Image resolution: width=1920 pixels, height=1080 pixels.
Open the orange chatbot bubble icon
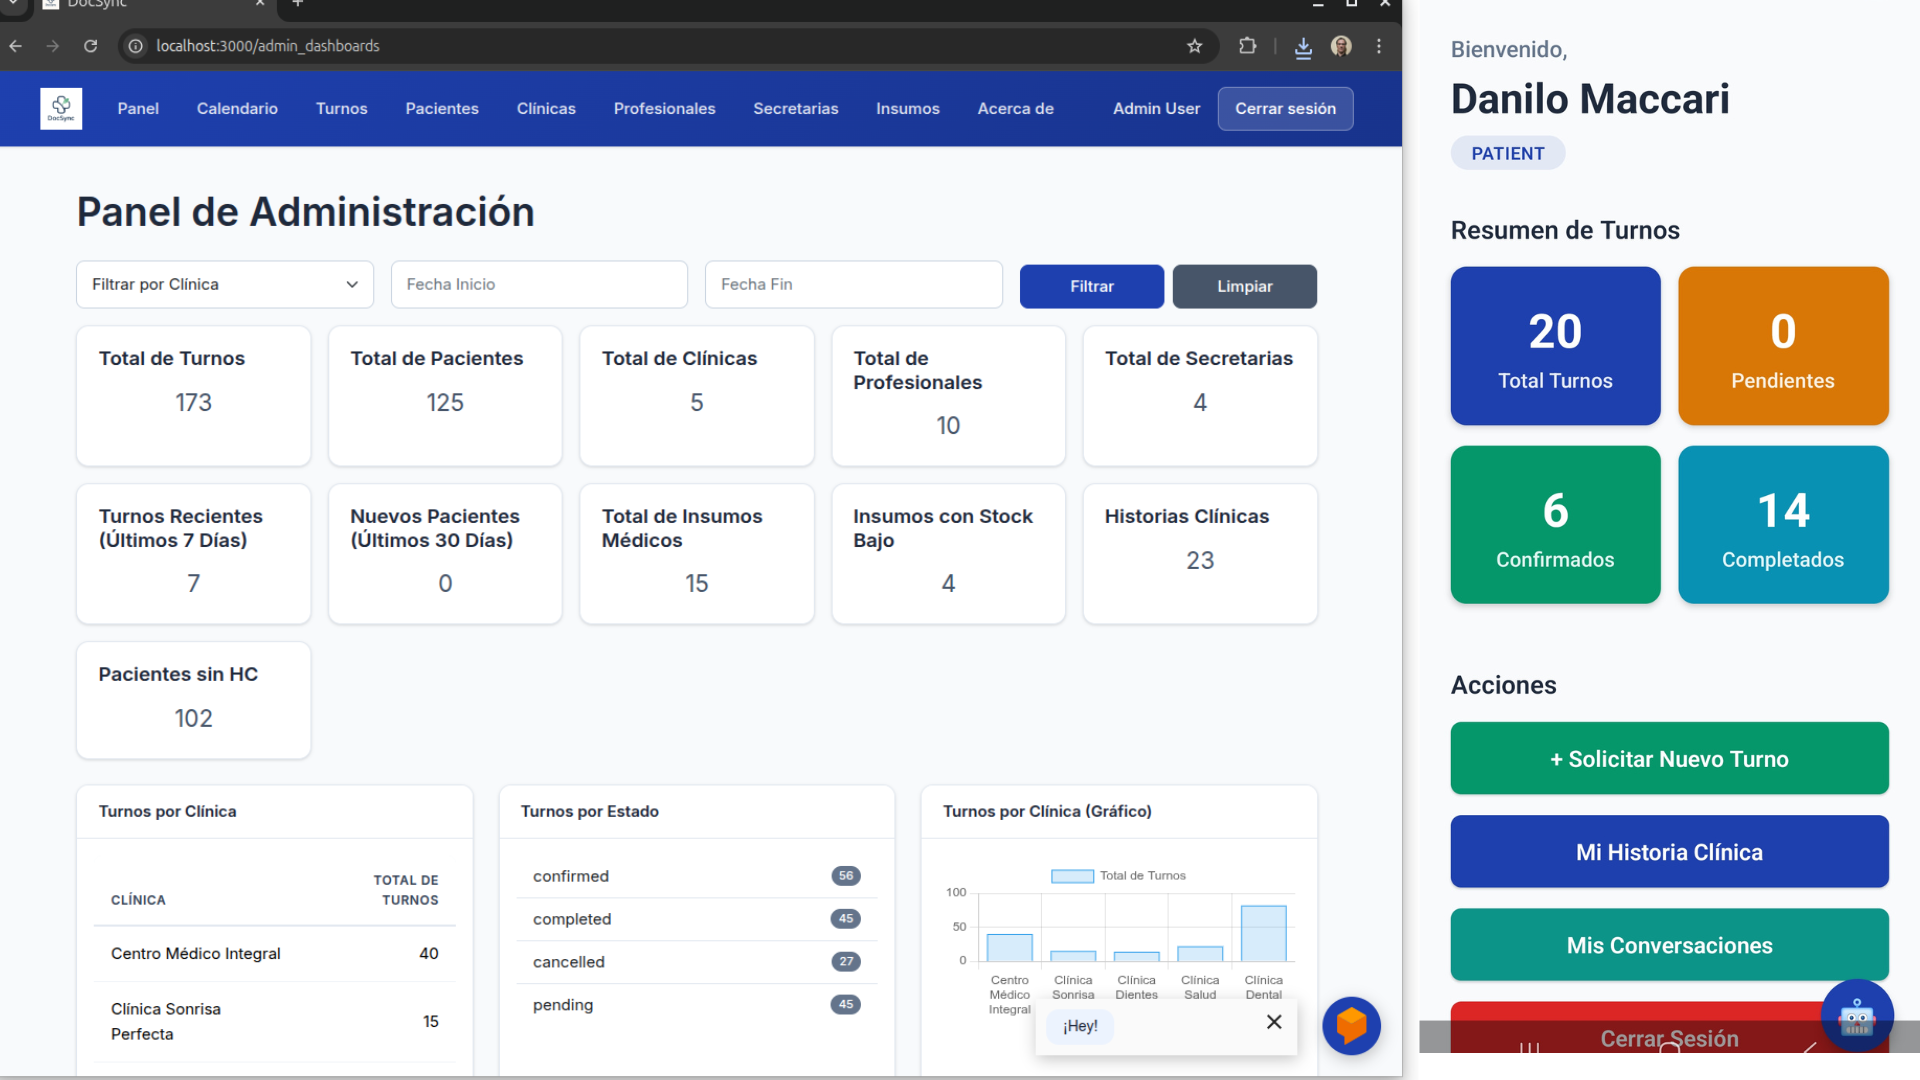[x=1351, y=1025]
